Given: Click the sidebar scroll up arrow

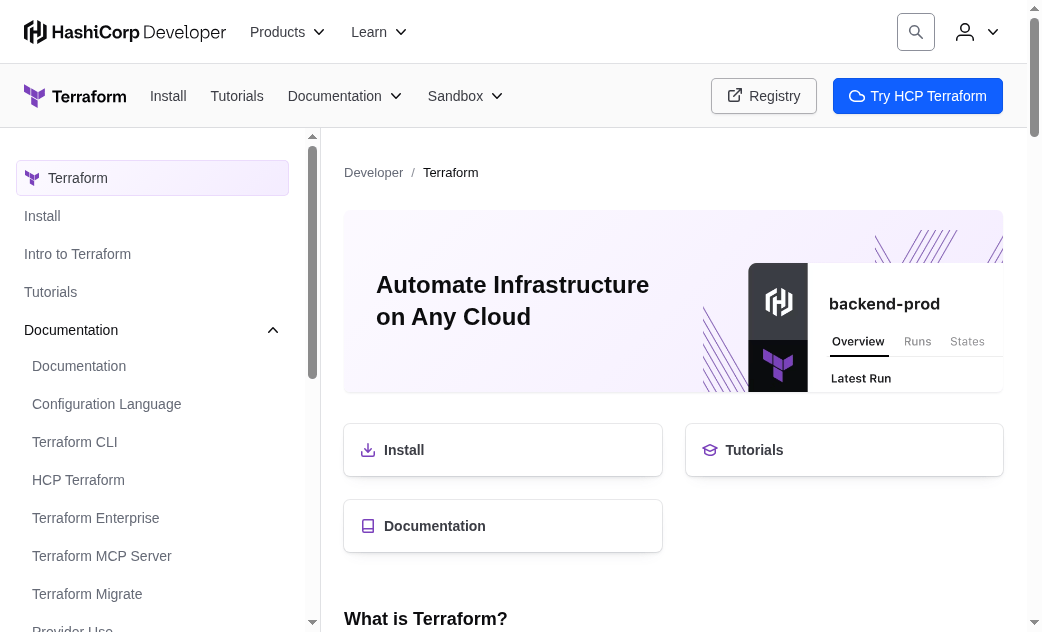Looking at the screenshot, I should 312,137.
